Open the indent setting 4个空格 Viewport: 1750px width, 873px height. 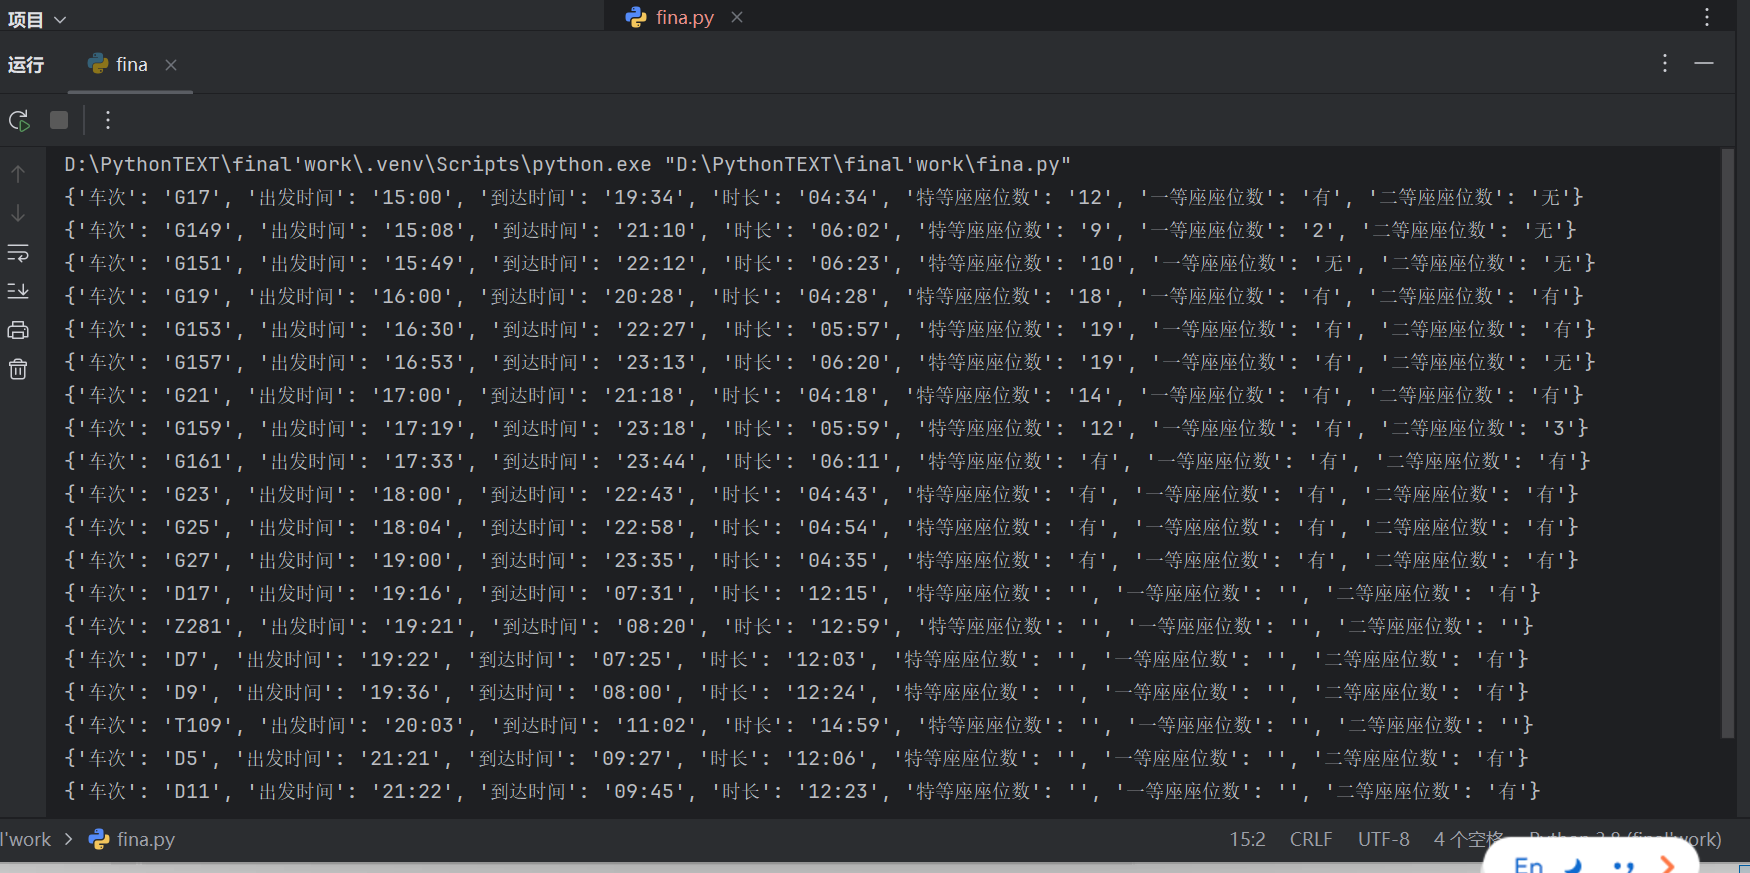click(1469, 839)
